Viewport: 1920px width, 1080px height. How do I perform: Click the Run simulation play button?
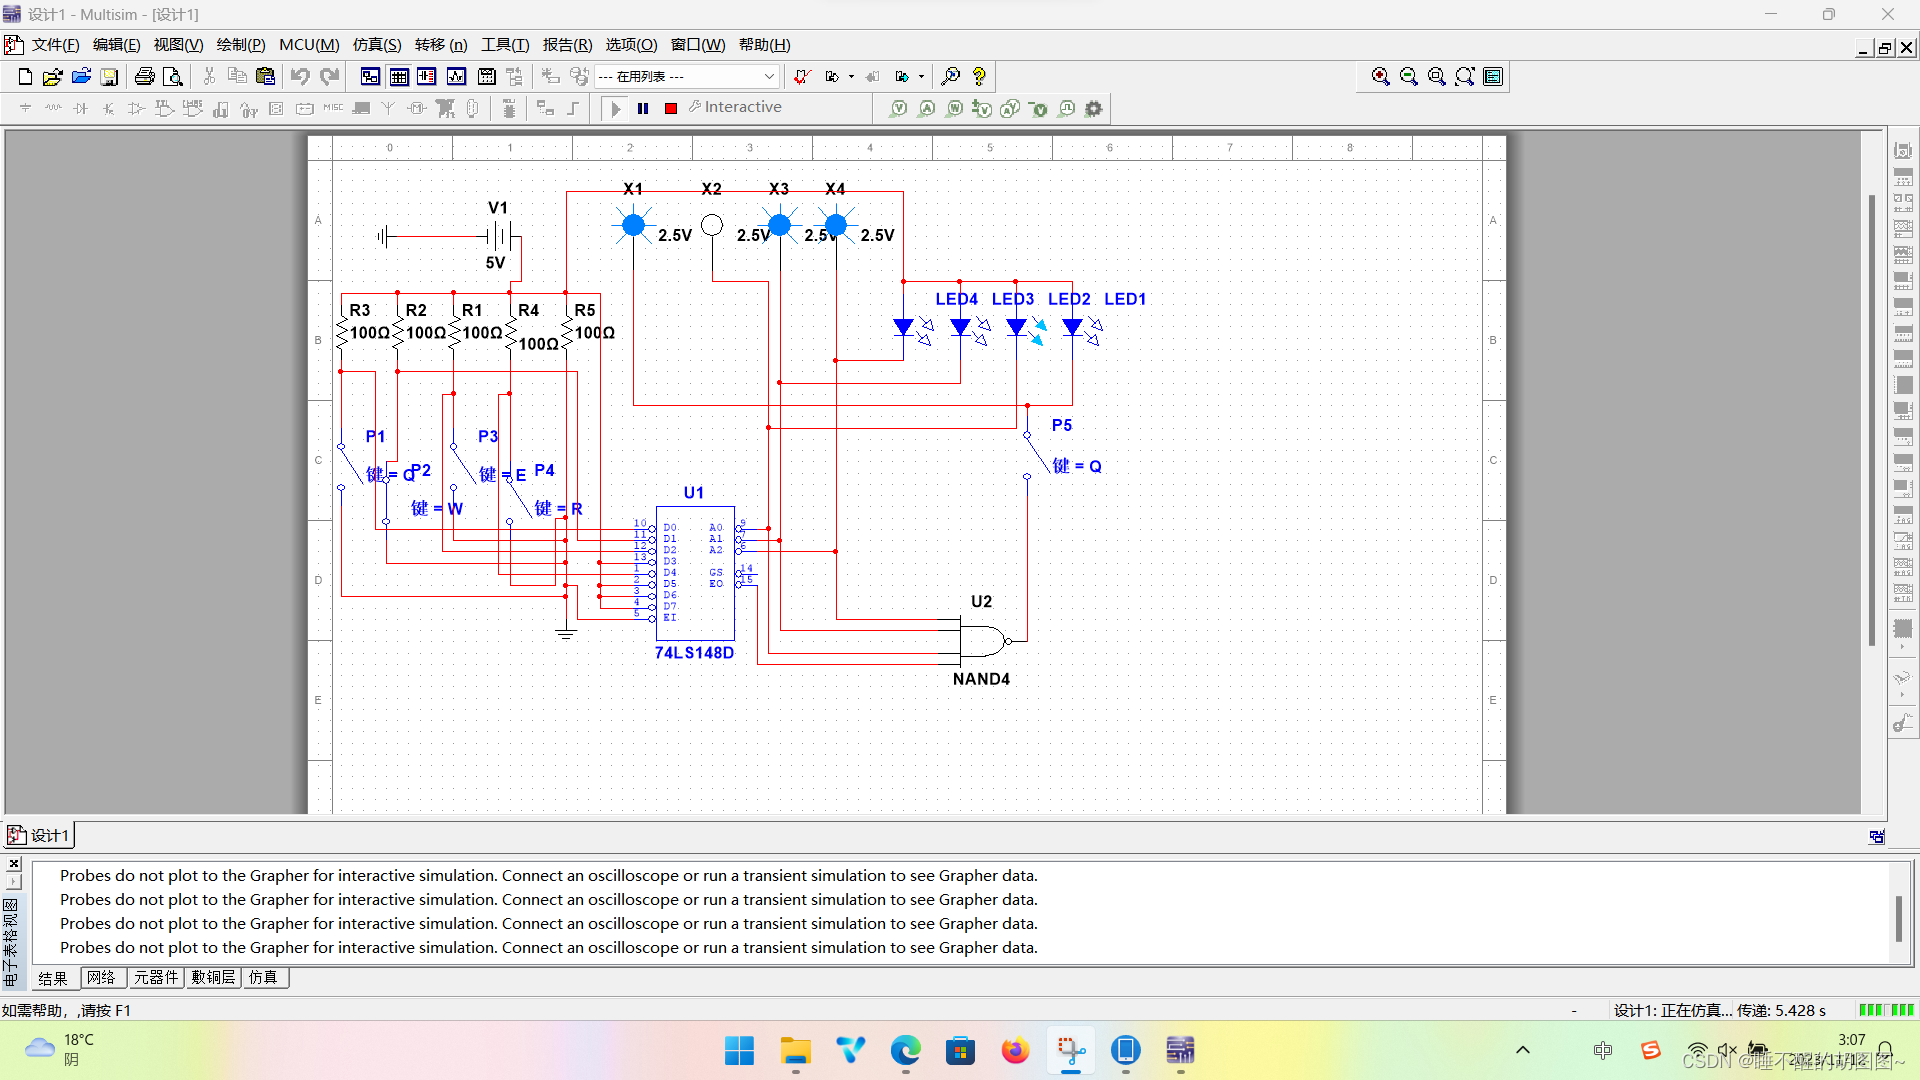[x=616, y=108]
